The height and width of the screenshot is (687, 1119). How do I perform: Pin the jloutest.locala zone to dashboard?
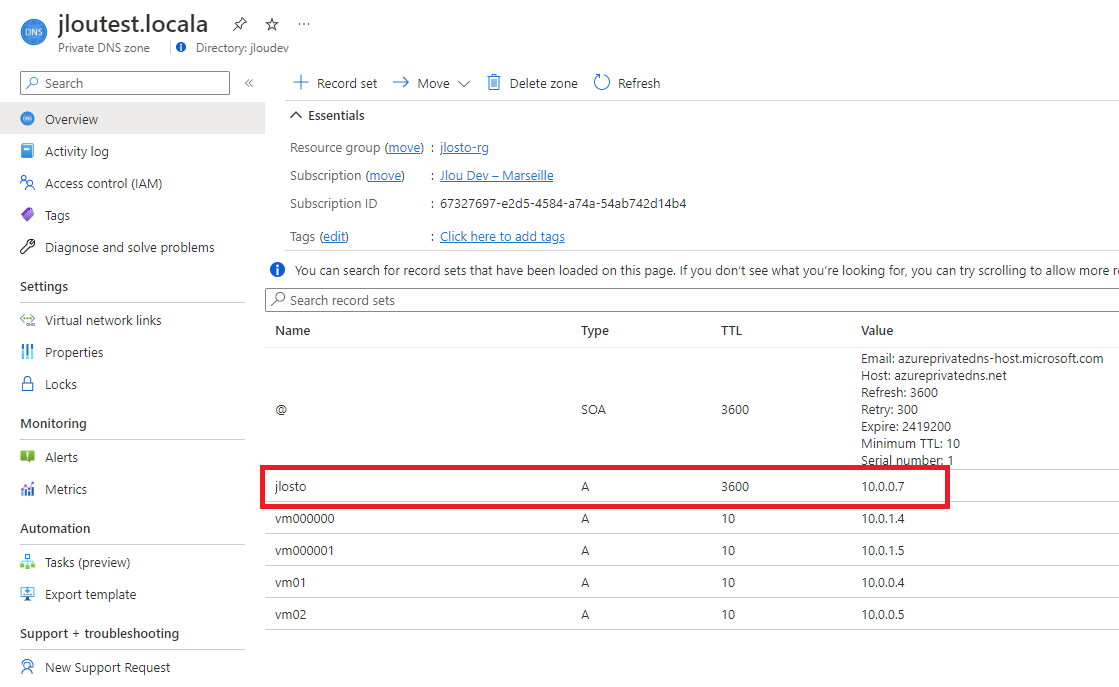(x=240, y=24)
